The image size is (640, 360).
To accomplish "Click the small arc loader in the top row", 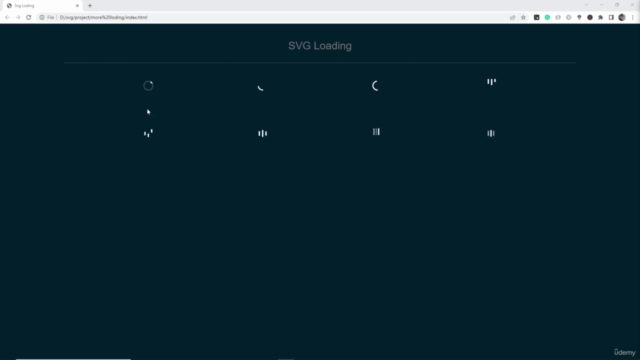I will pos(260,87).
